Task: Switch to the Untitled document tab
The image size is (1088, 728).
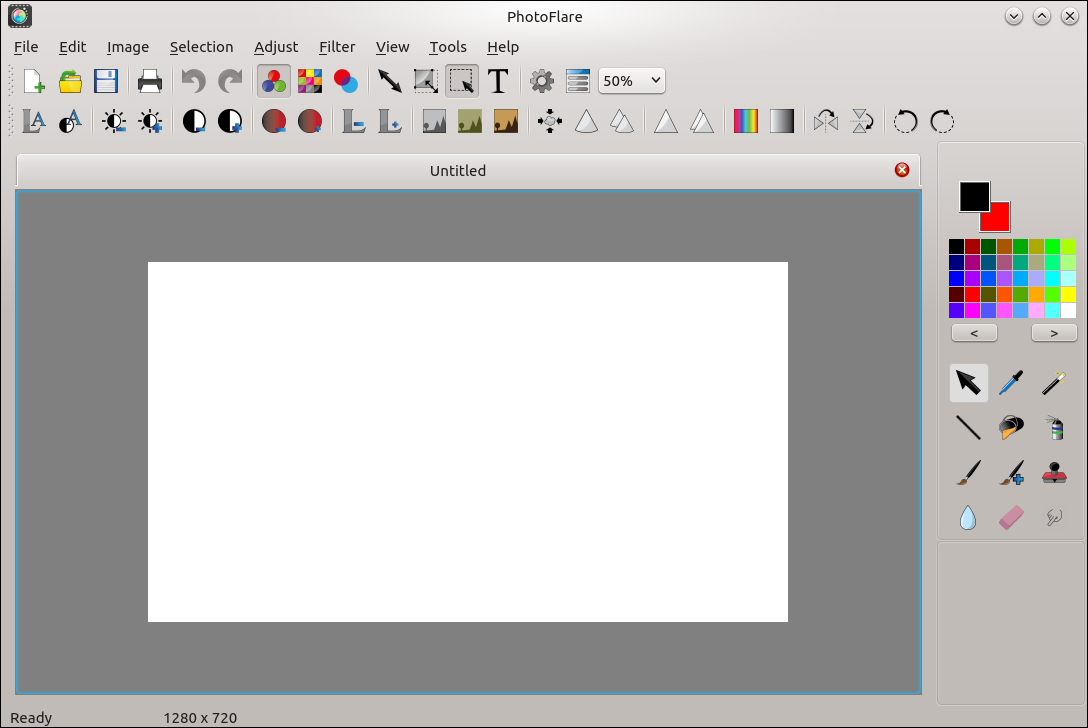Action: coord(457,171)
